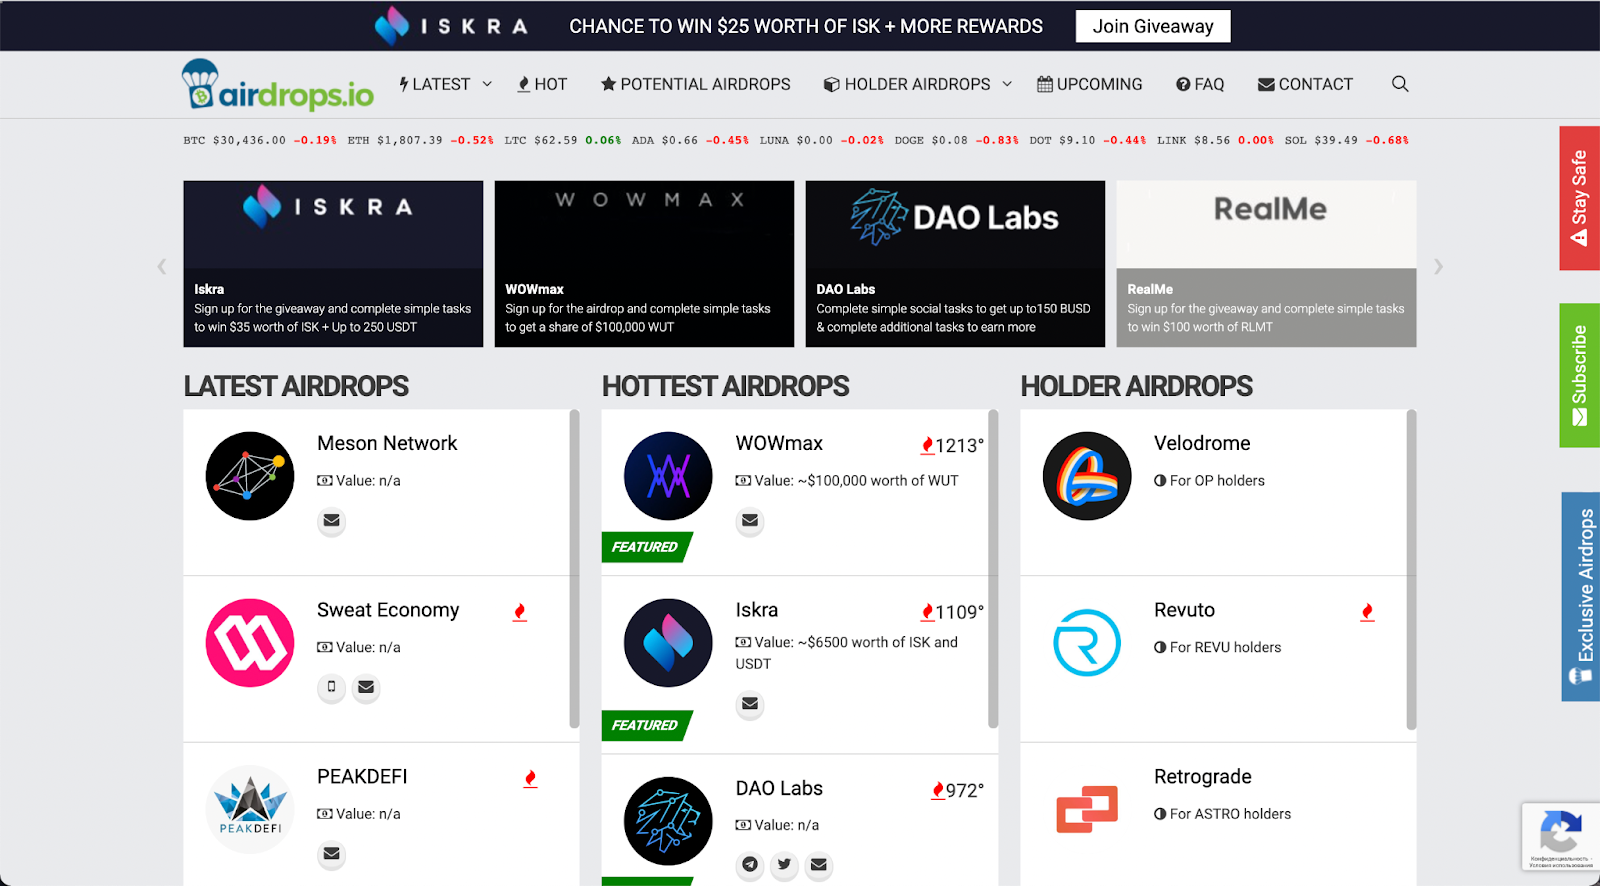Screen dimensions: 1600x886
Task: Click the top banner giveaway headline text
Action: (x=806, y=26)
